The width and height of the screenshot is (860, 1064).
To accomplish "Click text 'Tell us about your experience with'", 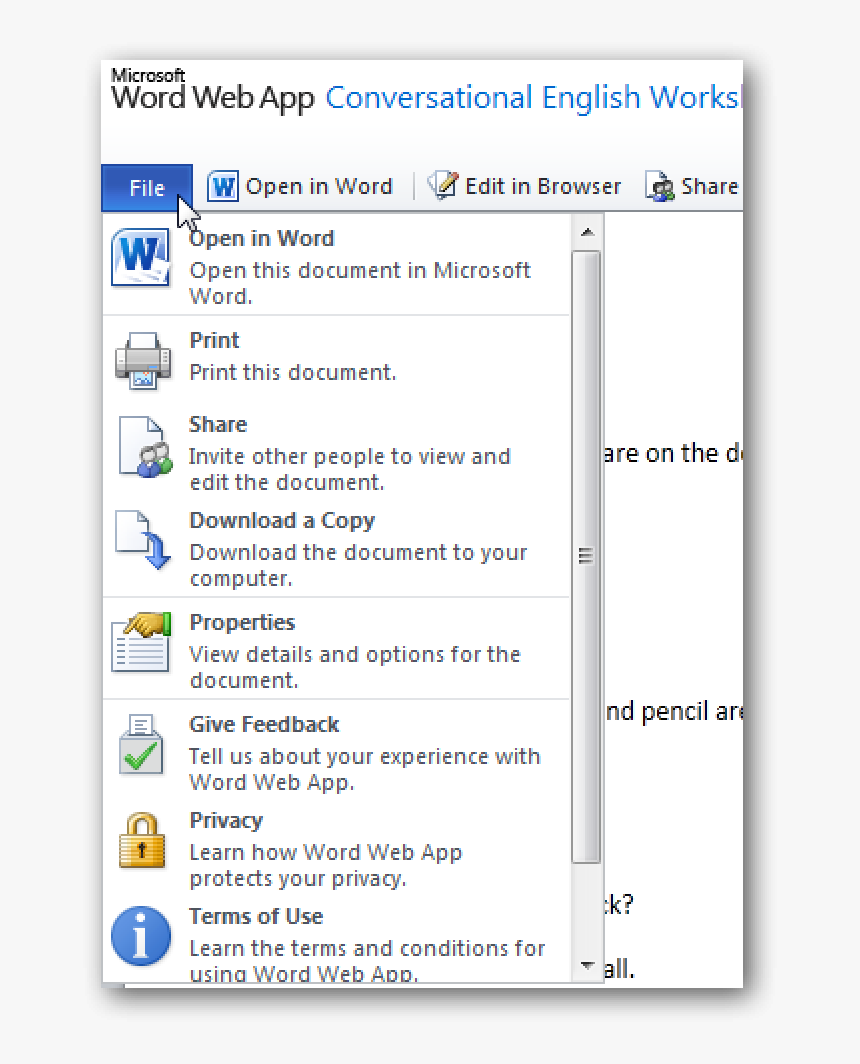I will [x=364, y=757].
